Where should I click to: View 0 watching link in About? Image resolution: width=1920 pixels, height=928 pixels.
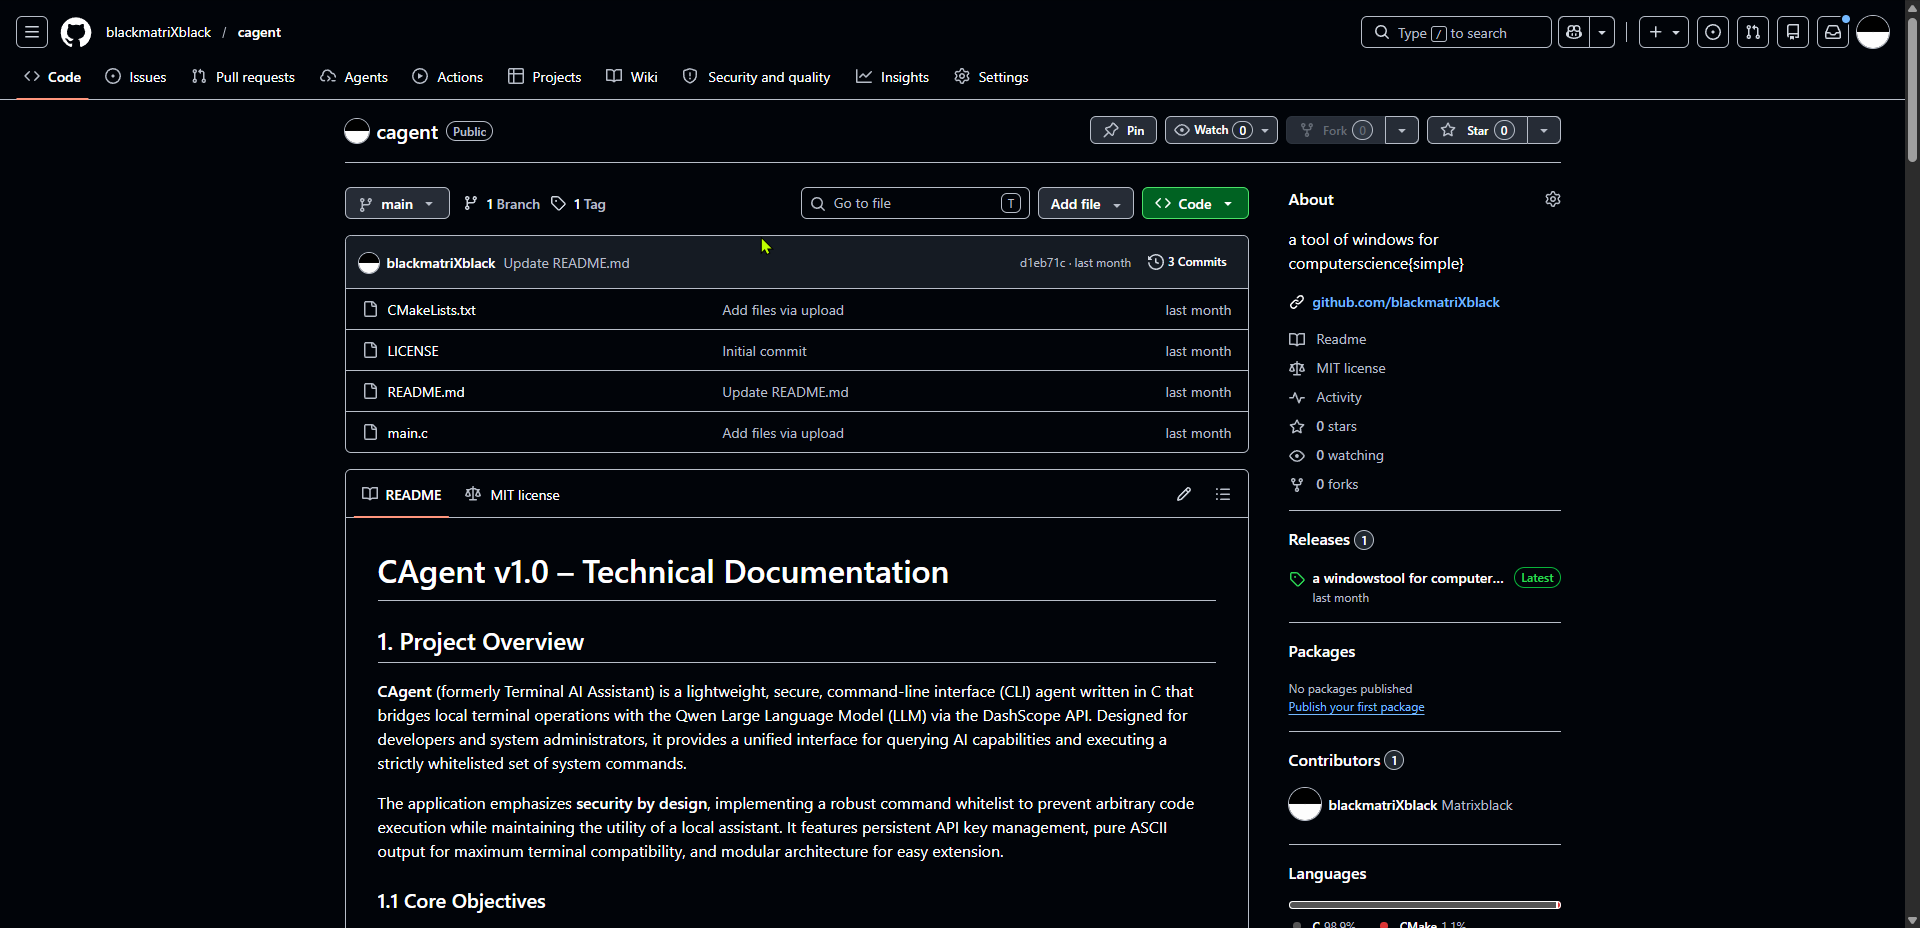(x=1349, y=455)
